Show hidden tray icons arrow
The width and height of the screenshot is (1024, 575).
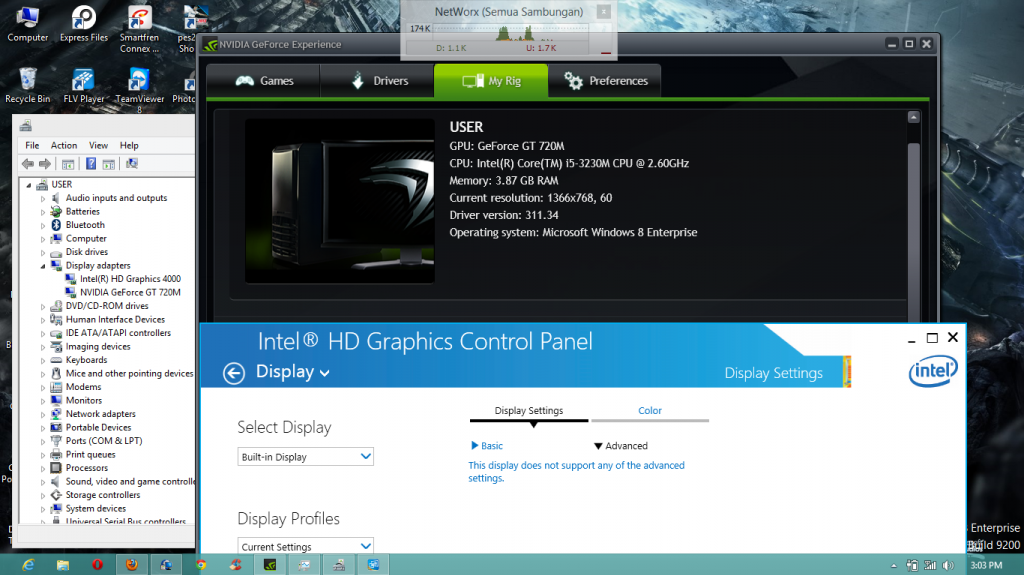point(893,565)
